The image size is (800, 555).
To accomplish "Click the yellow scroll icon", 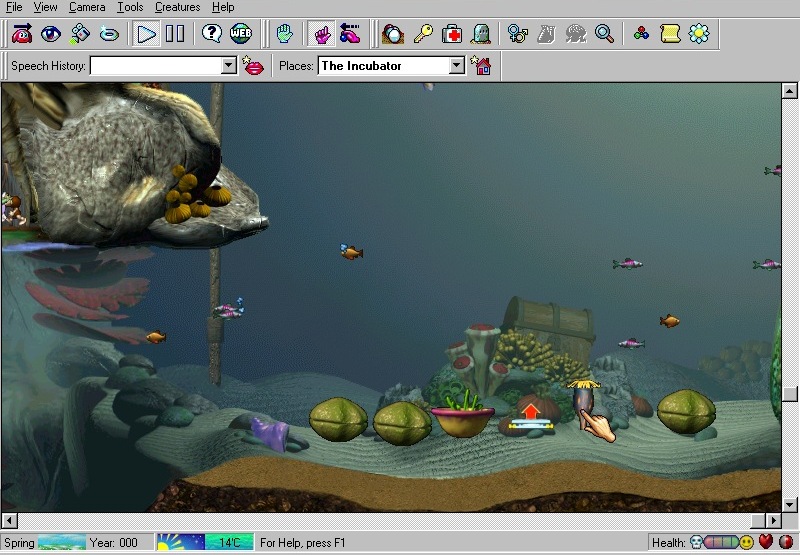I will (670, 34).
